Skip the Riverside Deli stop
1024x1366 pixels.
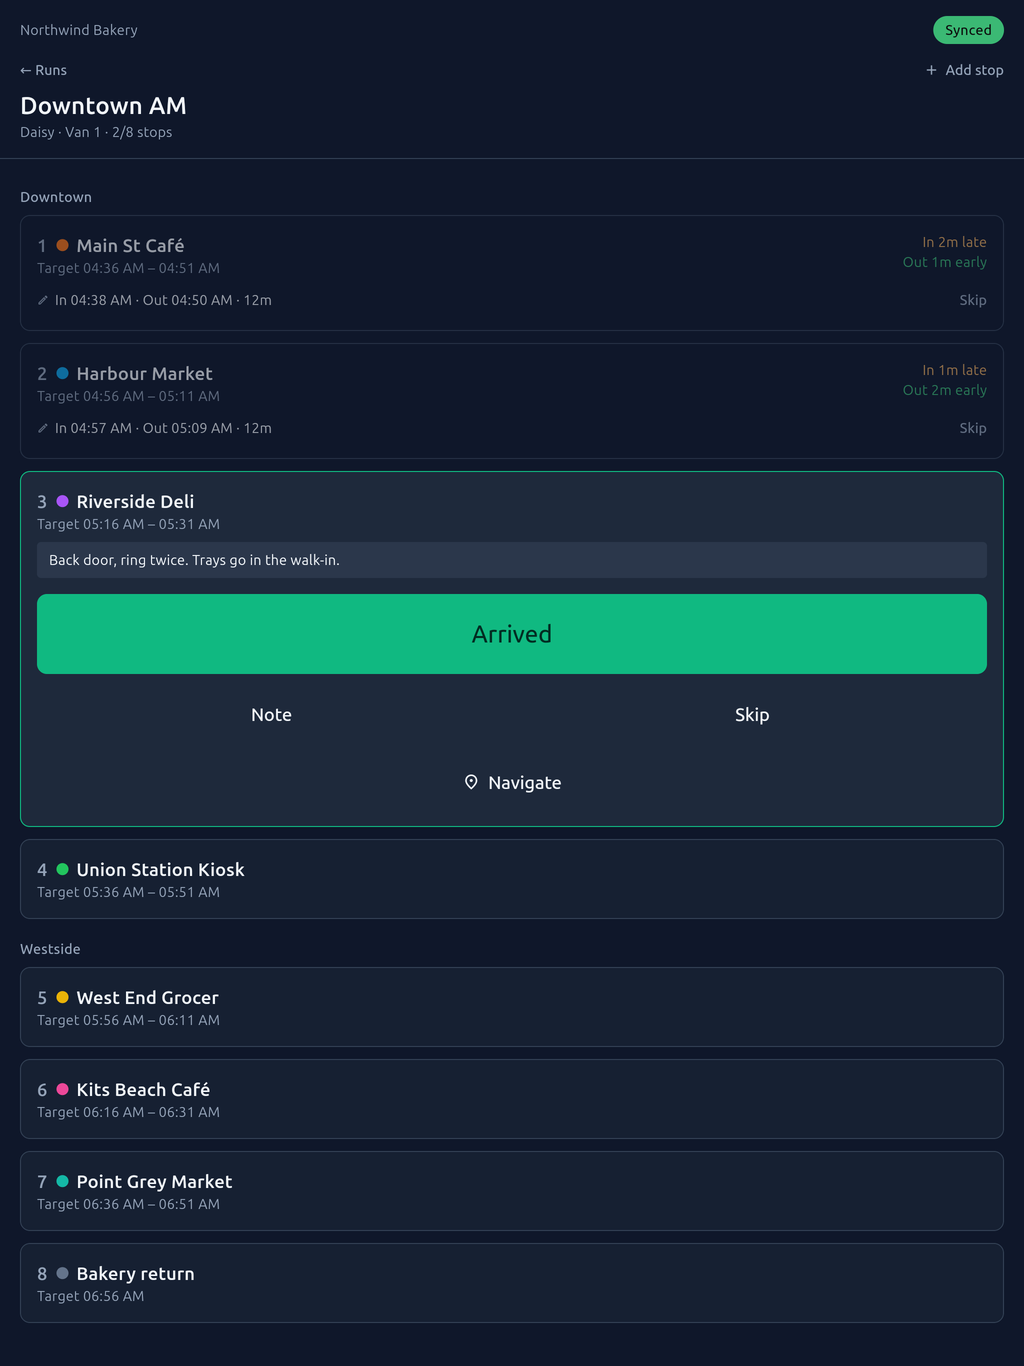click(752, 714)
